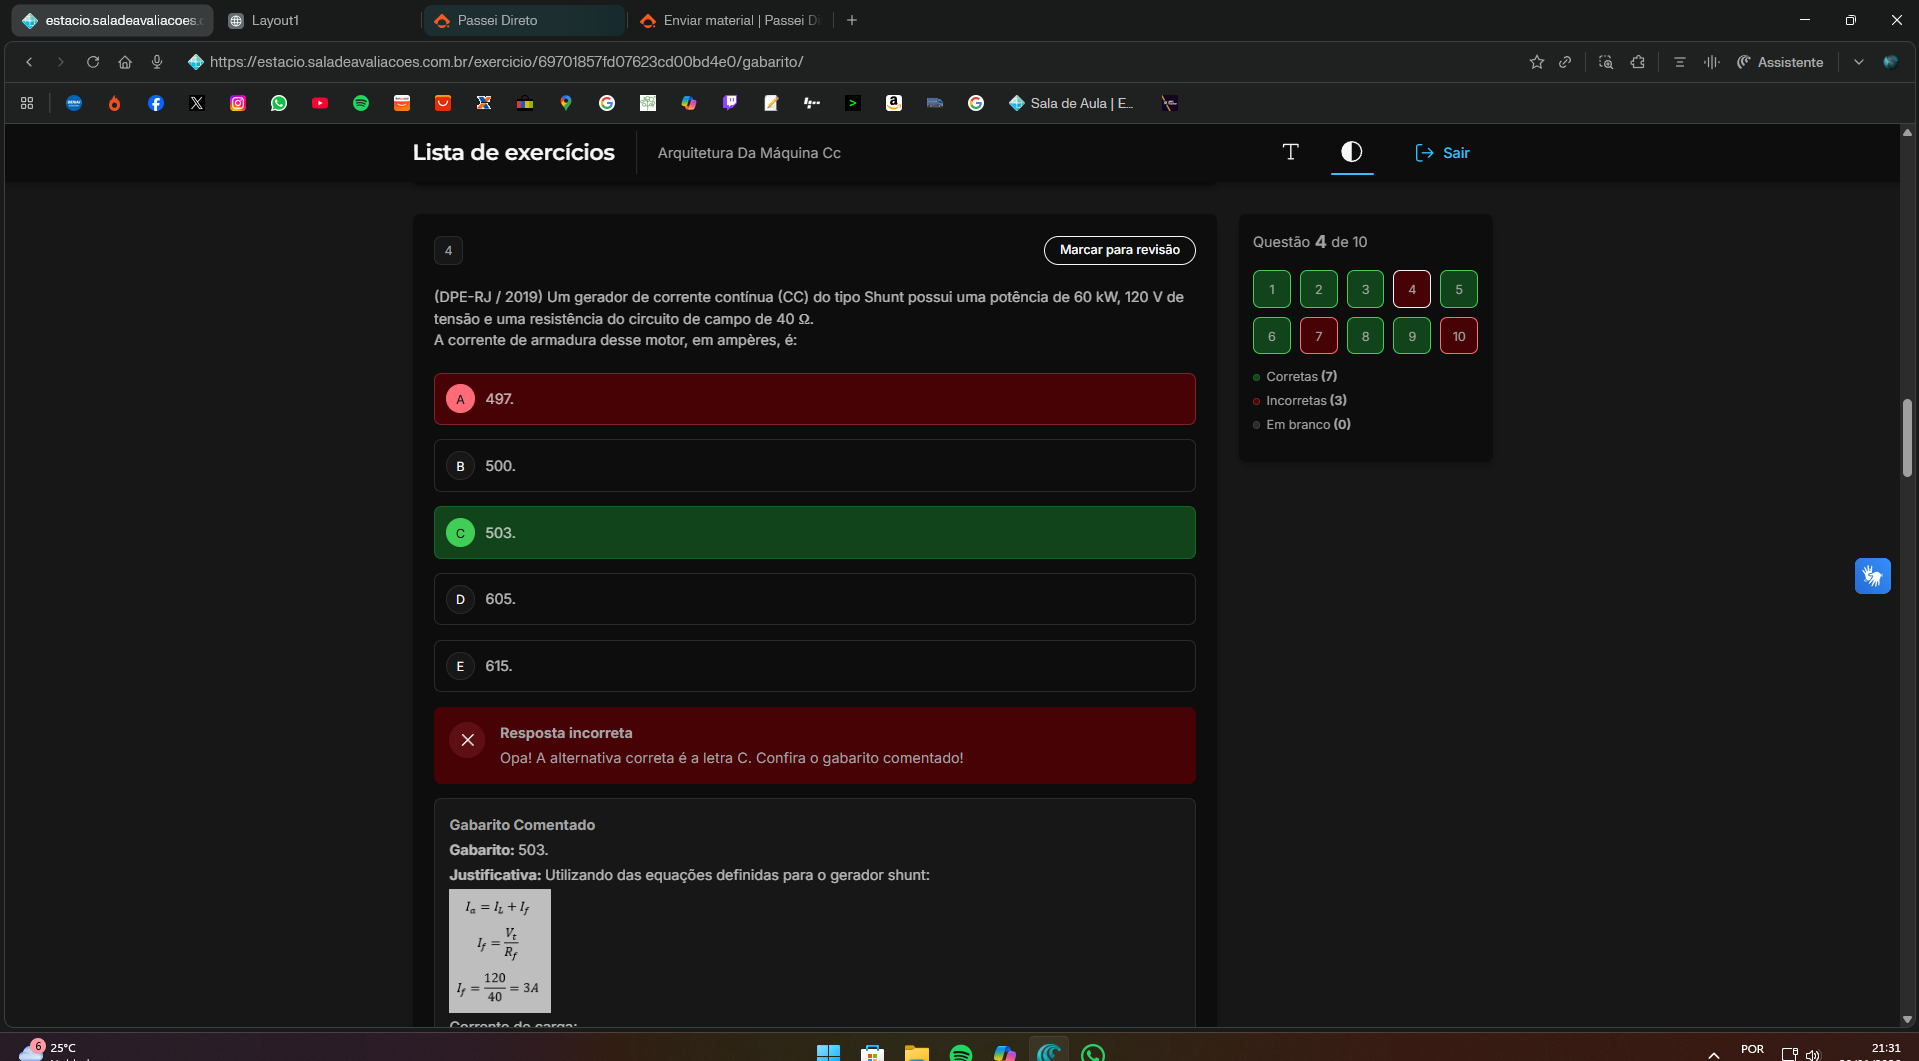Open the YouTube bookmark icon
The image size is (1919, 1061).
click(320, 103)
